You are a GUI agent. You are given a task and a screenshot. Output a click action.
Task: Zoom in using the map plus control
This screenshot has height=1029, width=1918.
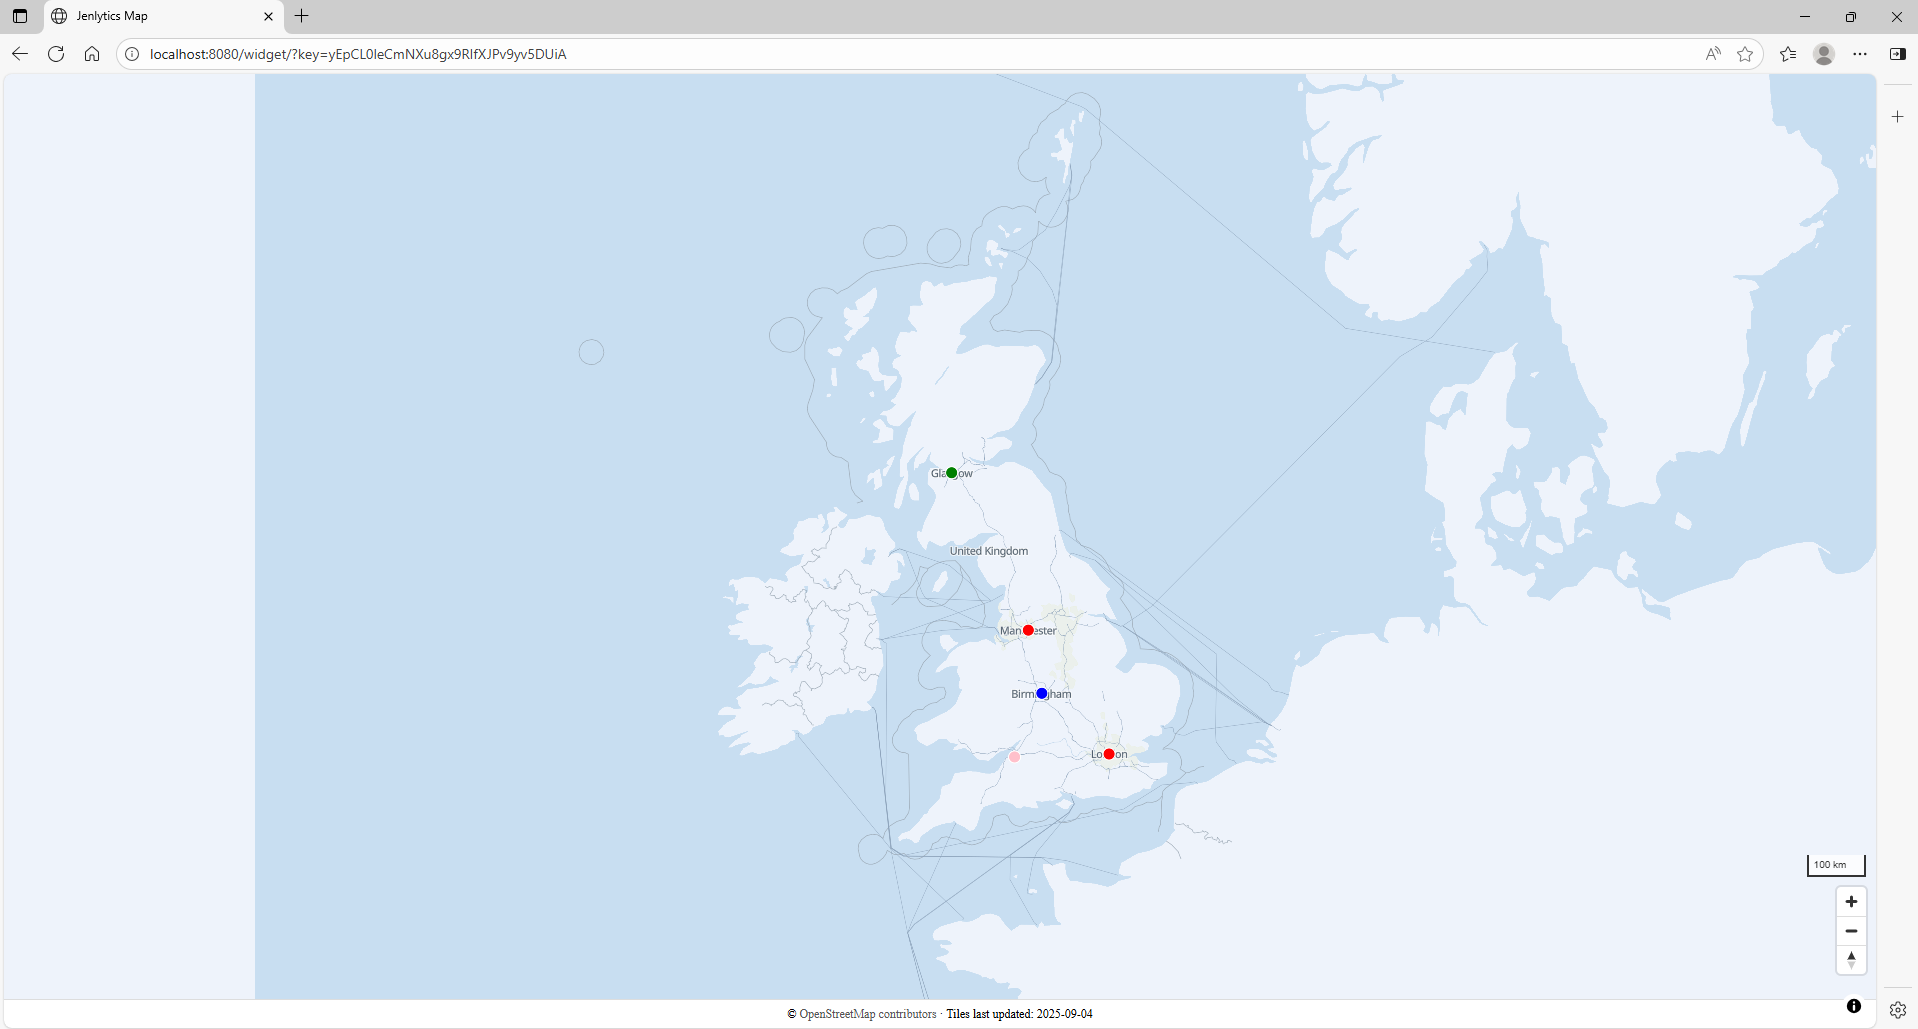click(x=1851, y=901)
